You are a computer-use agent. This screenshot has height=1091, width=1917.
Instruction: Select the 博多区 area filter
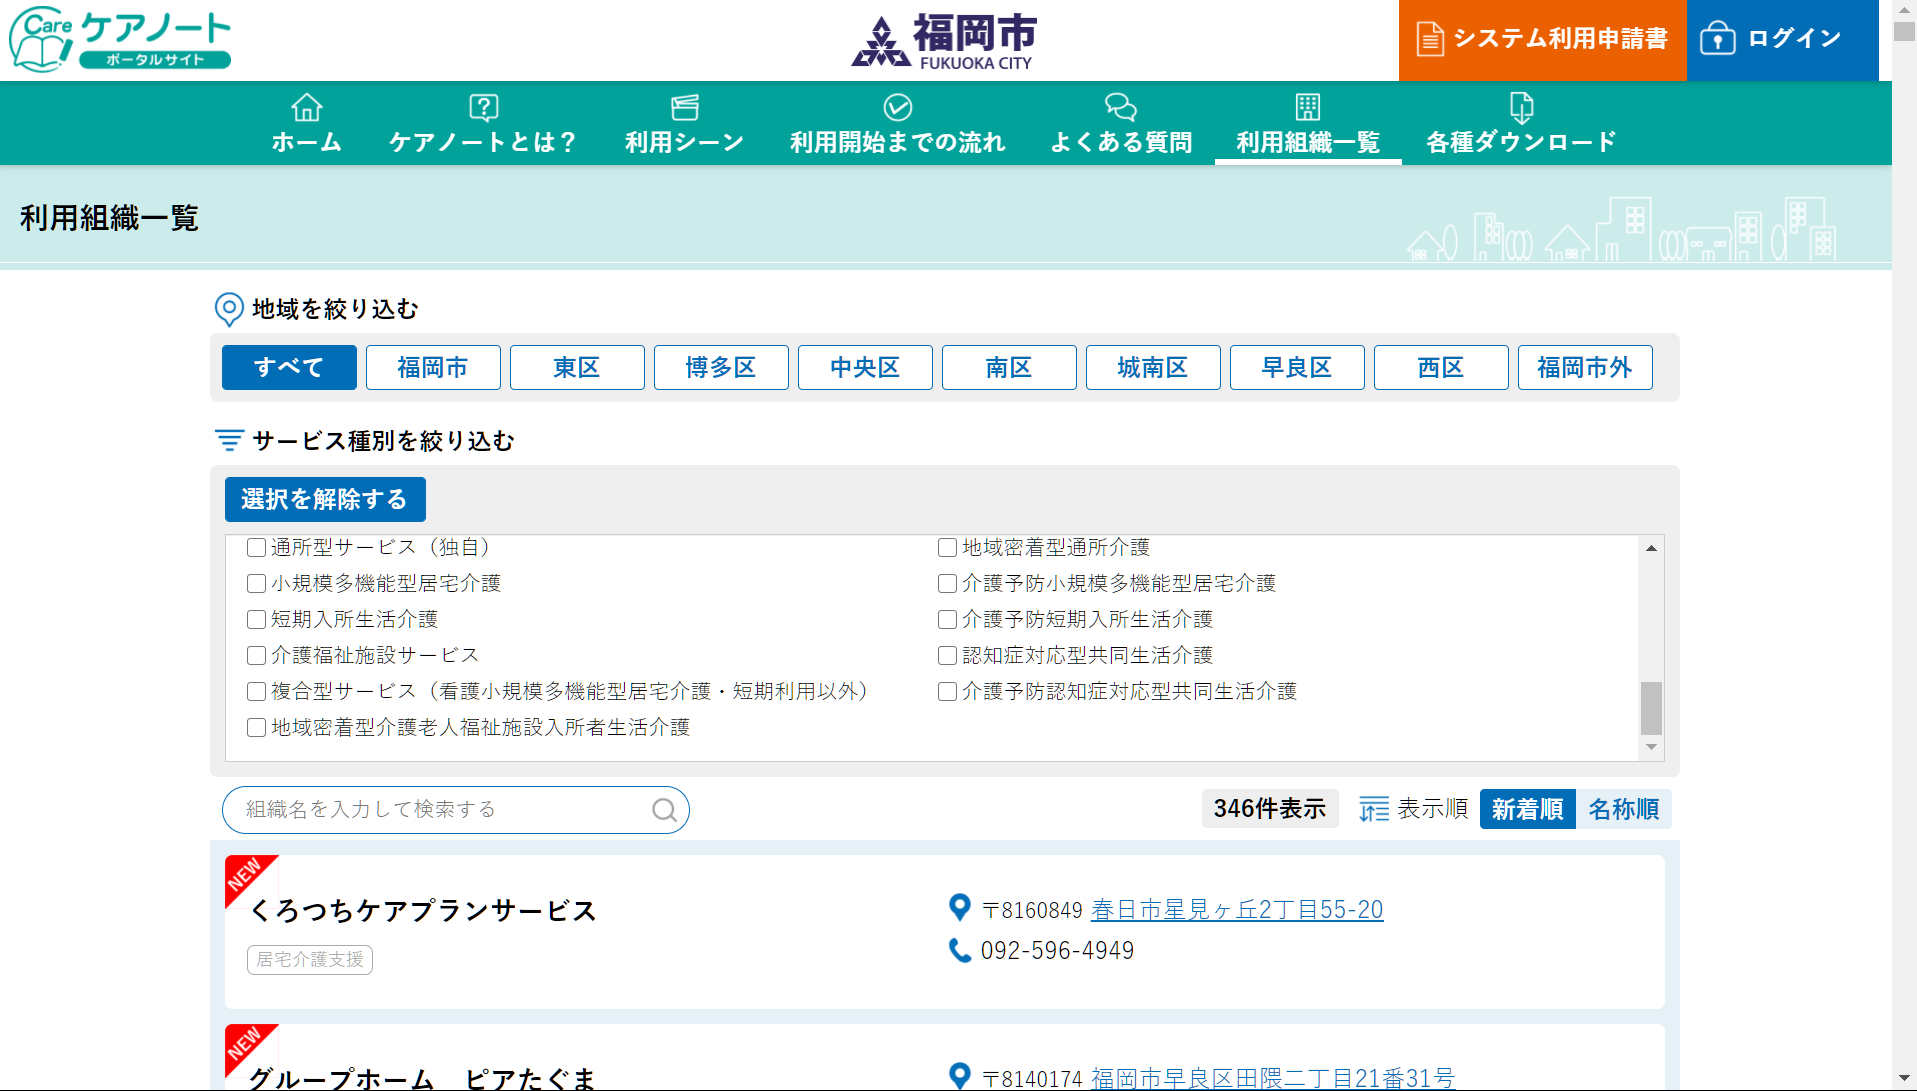point(720,368)
